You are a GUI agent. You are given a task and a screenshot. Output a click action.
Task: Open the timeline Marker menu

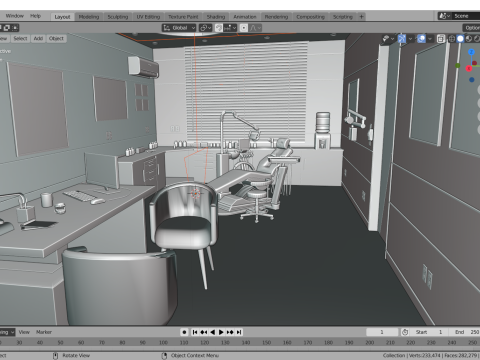pos(44,332)
